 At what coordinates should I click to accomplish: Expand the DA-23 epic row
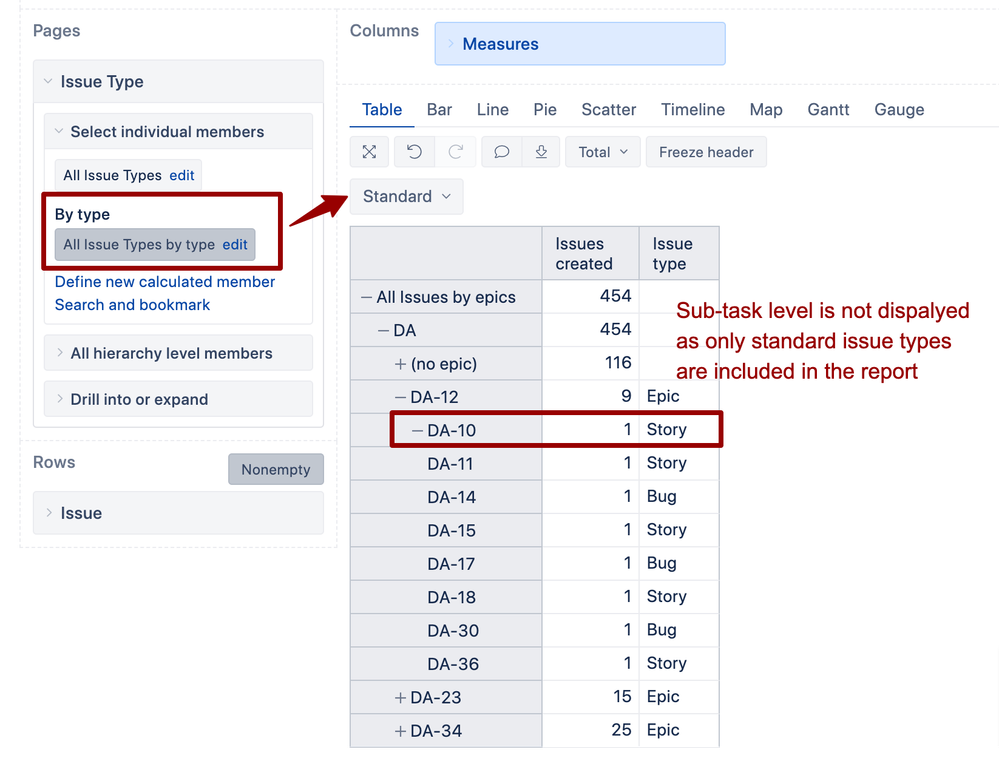pos(400,698)
